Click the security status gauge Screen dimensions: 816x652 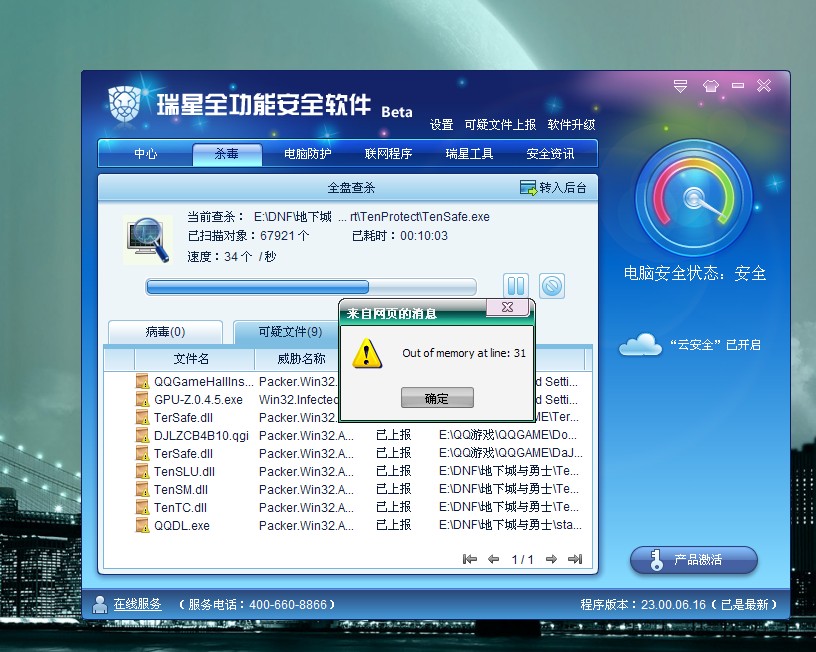click(694, 198)
